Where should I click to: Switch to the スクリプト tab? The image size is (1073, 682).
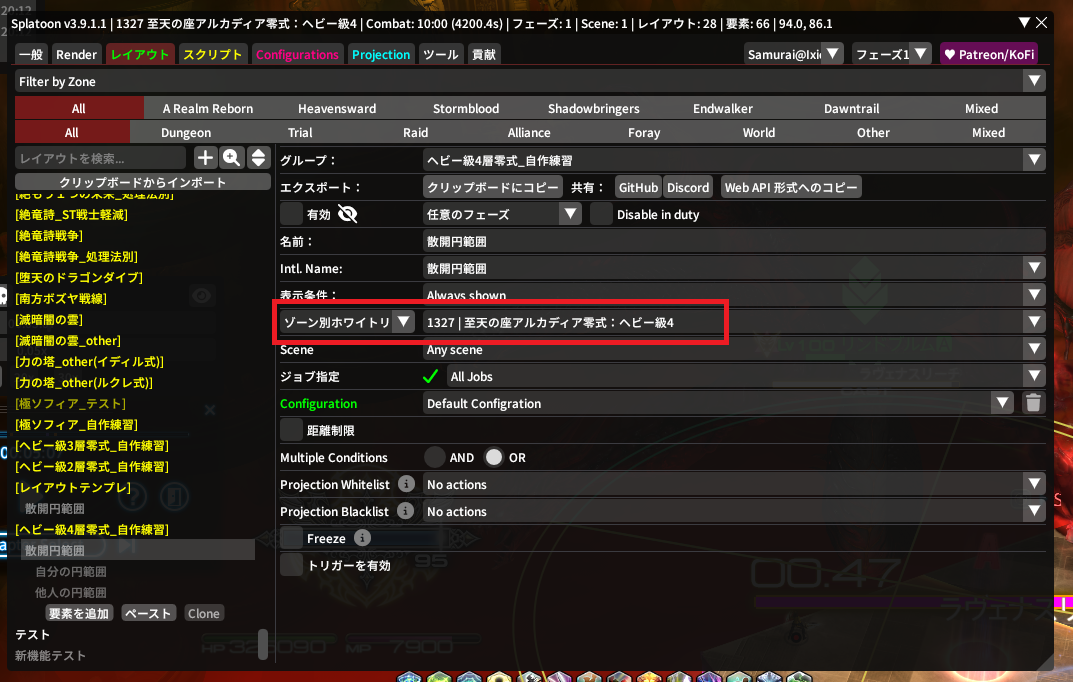point(213,55)
